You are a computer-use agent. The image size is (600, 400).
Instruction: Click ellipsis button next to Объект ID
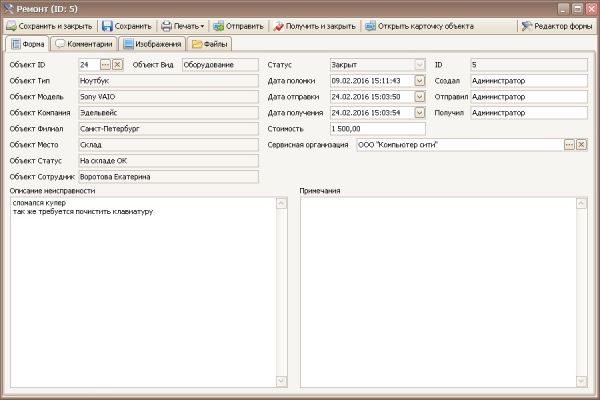(x=106, y=64)
